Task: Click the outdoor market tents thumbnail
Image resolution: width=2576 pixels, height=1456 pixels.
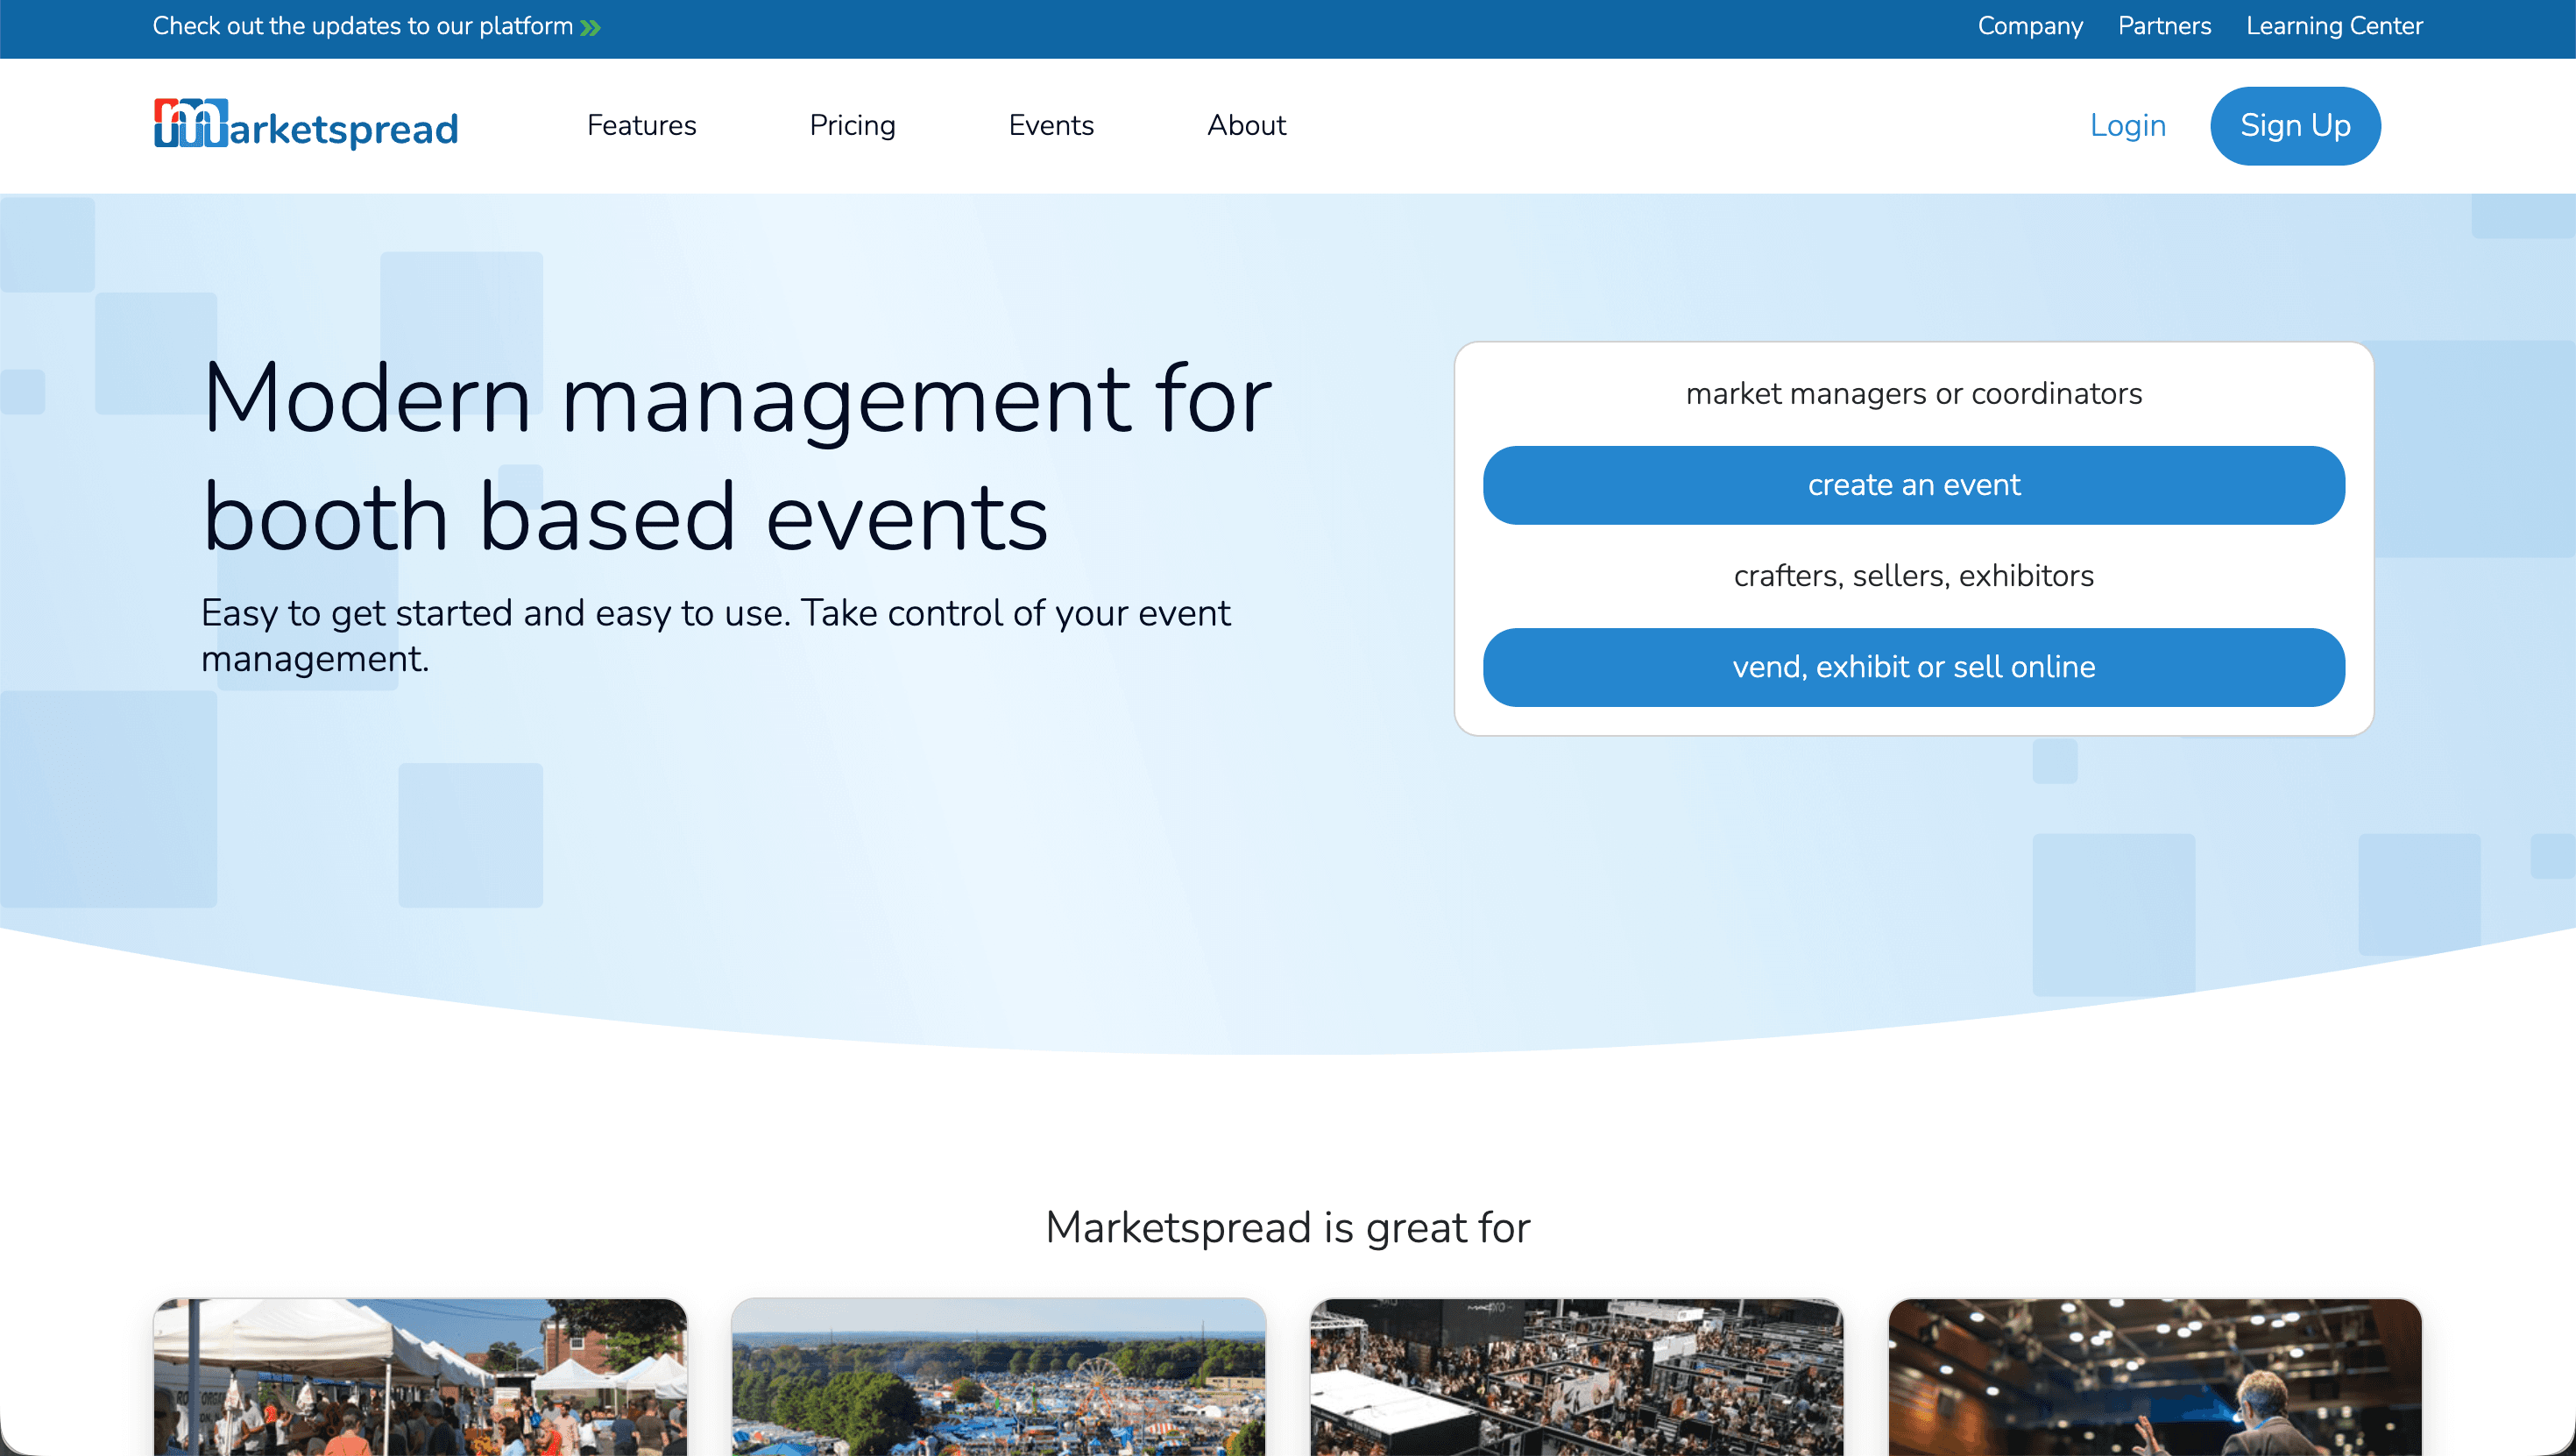Action: (421, 1380)
